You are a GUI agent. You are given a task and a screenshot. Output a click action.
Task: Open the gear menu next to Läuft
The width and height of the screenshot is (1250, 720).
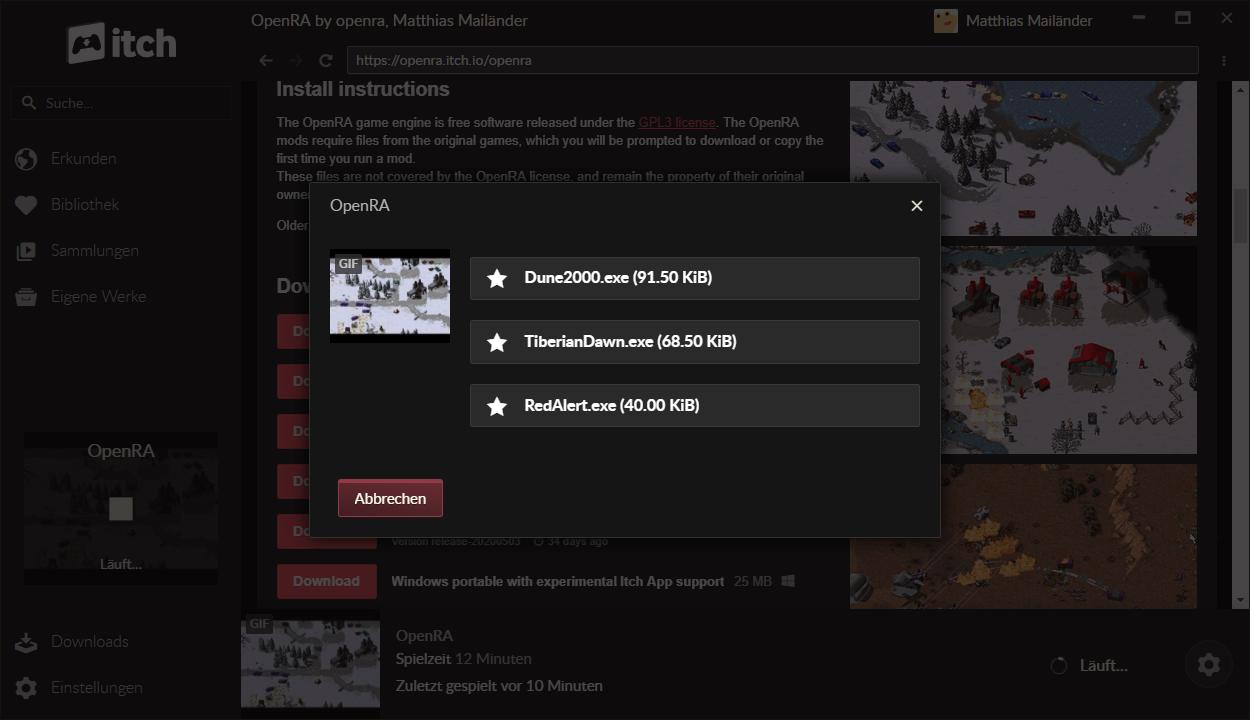click(1208, 664)
